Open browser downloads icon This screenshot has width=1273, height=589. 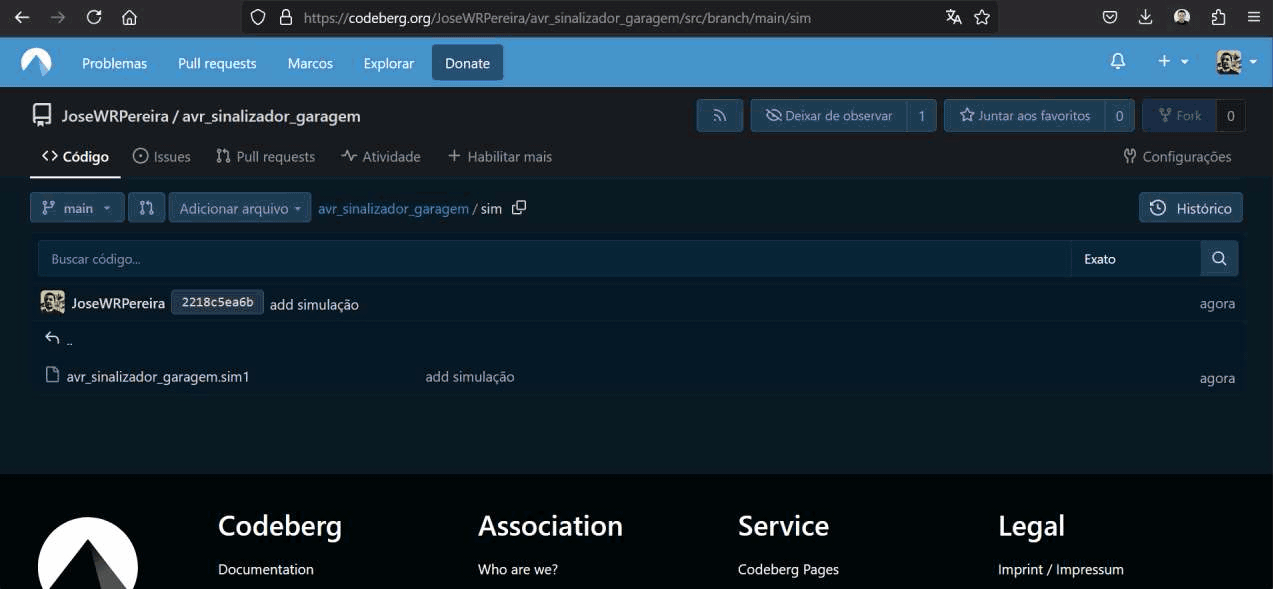click(x=1146, y=17)
